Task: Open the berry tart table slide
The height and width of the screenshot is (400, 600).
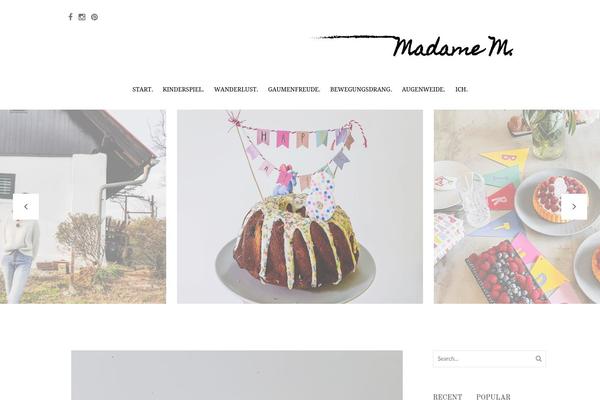Action: tap(517, 207)
